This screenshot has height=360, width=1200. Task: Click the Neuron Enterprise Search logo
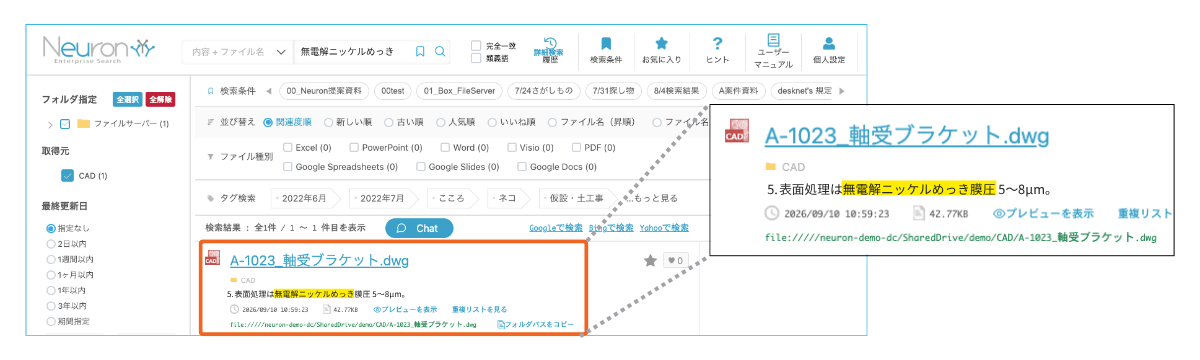point(98,50)
